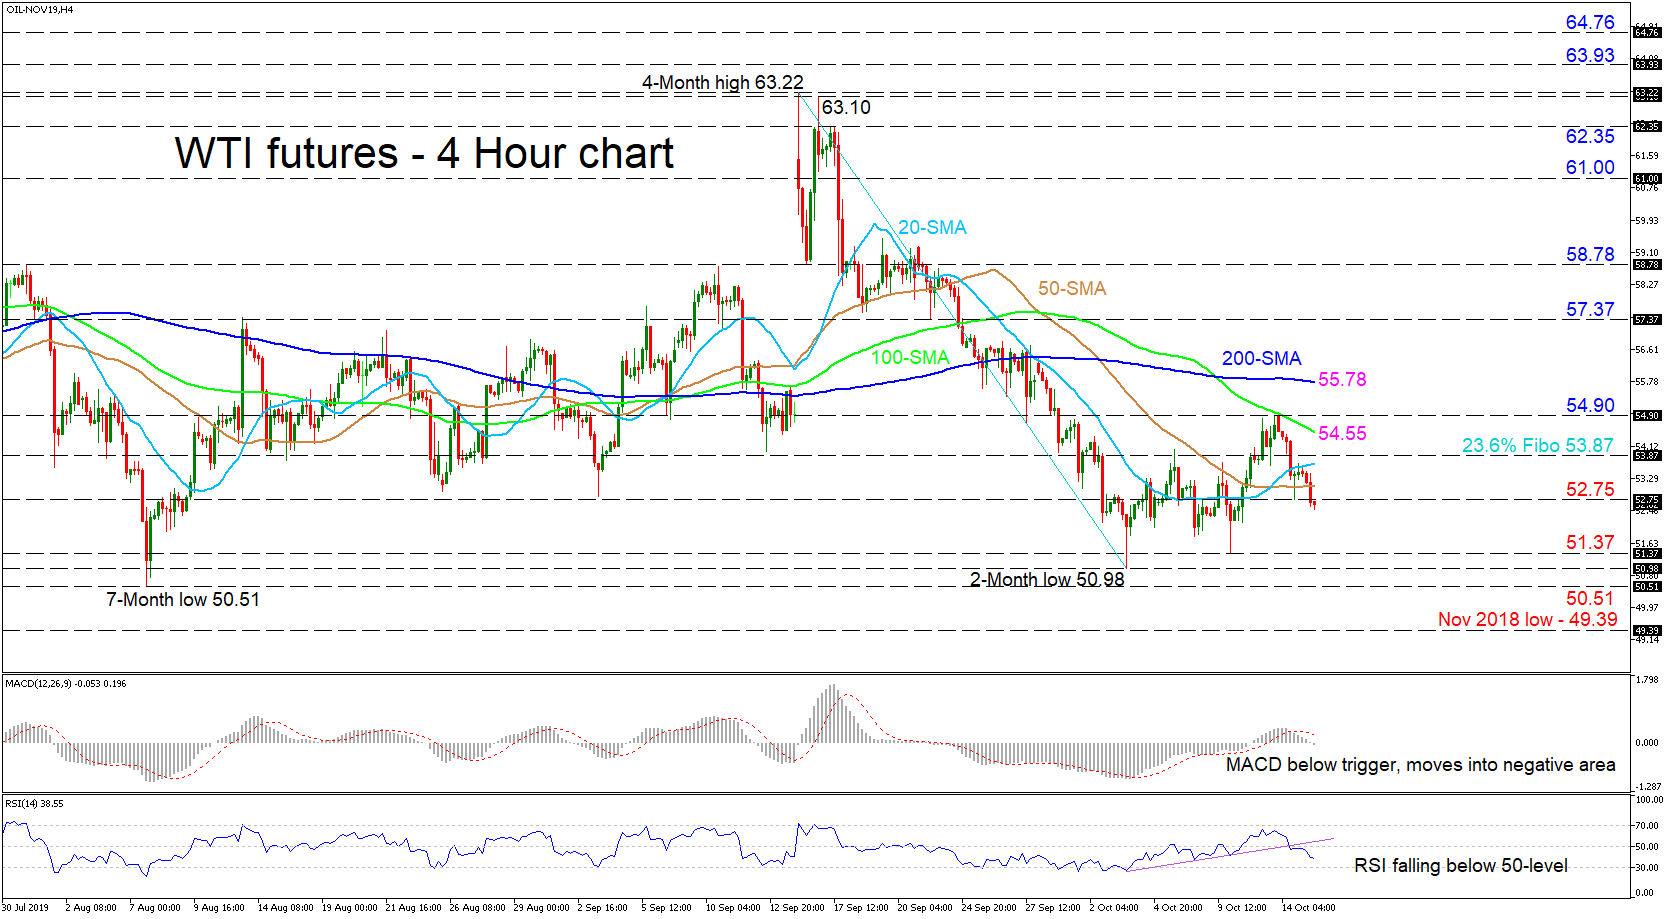
Task: Click the '7-Month low 50.51' annotation
Action: [x=183, y=599]
